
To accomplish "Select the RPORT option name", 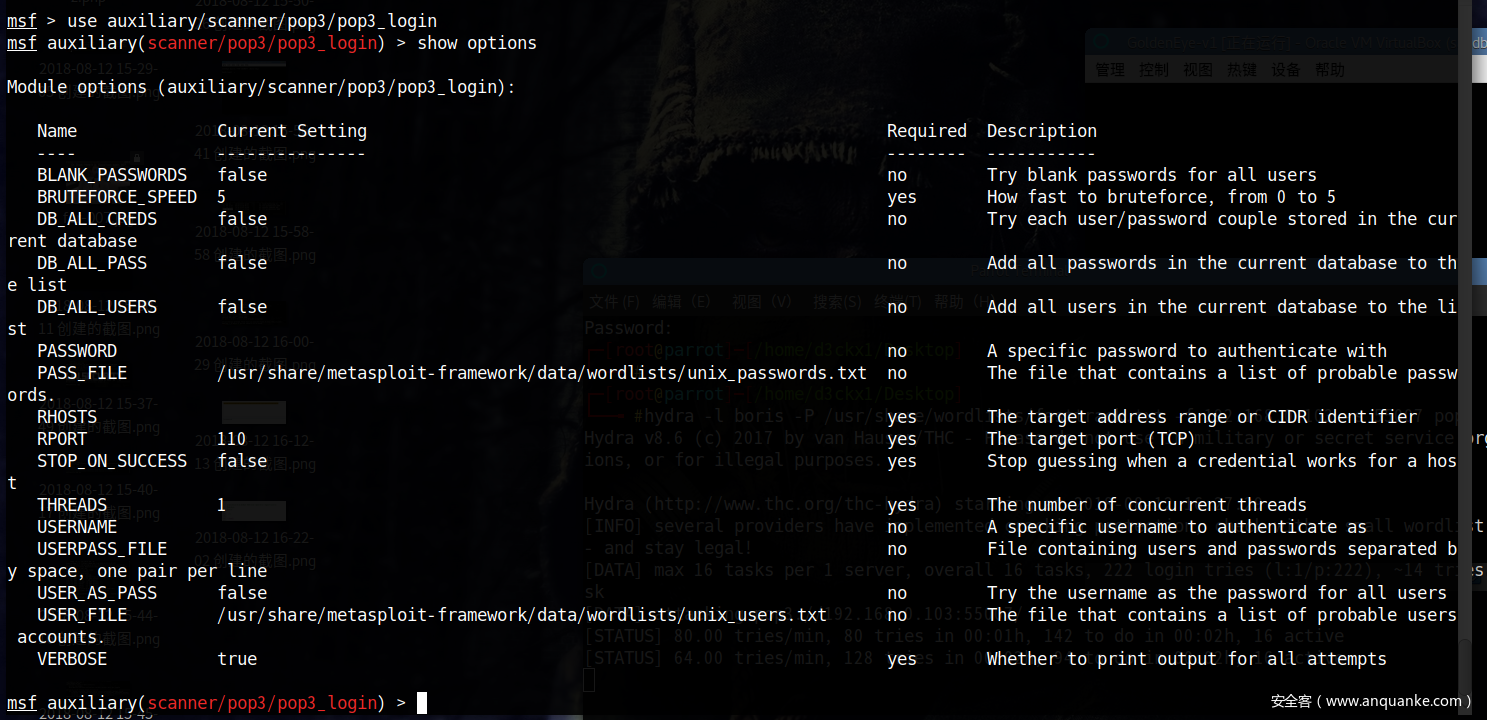I will point(62,439).
